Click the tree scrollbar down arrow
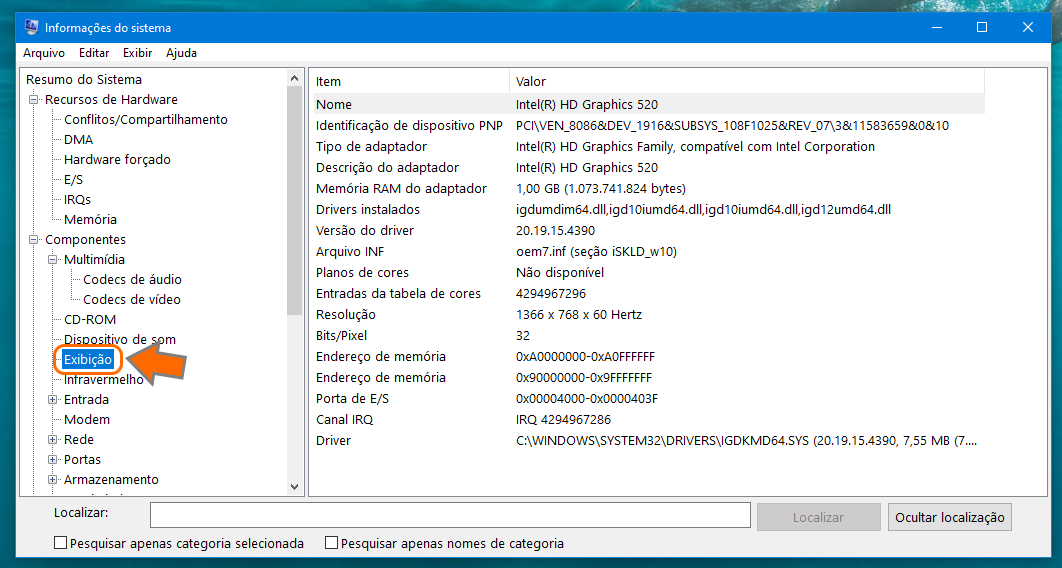Image resolution: width=1062 pixels, height=568 pixels. [x=294, y=486]
